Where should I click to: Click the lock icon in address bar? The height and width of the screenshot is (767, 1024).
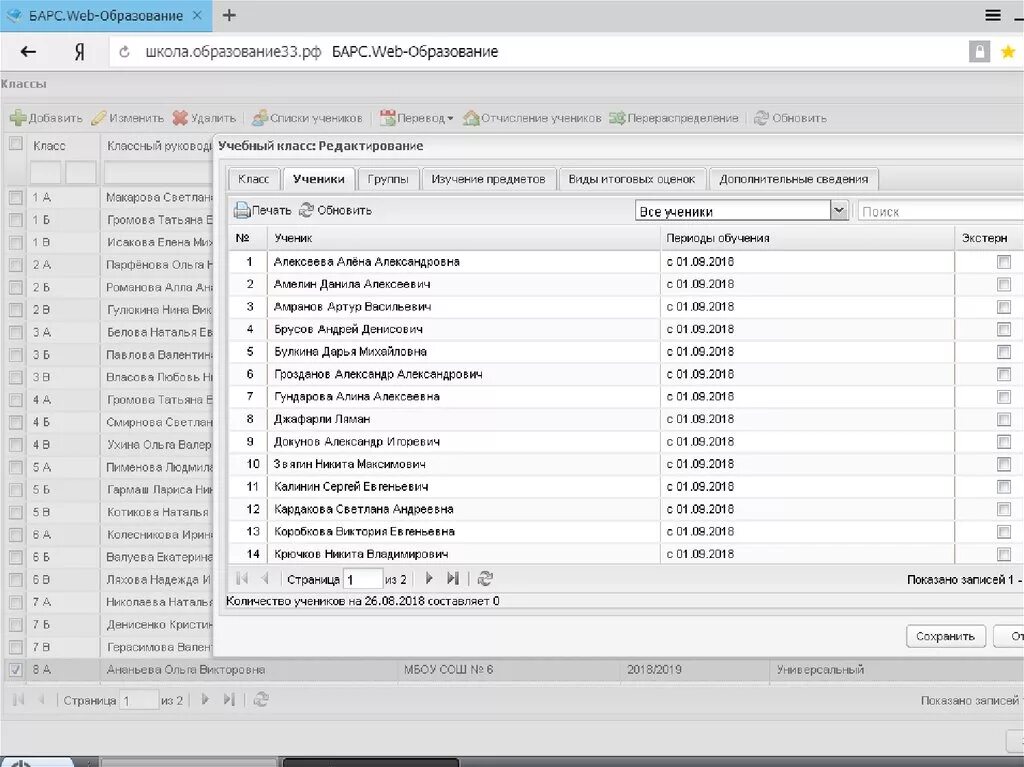[979, 52]
